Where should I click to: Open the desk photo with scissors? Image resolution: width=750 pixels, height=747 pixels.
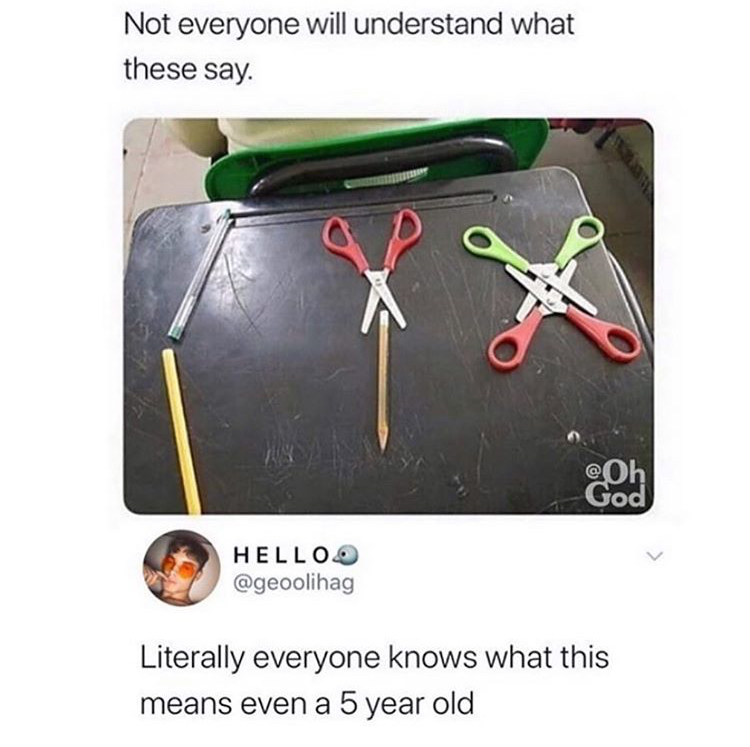tap(388, 316)
